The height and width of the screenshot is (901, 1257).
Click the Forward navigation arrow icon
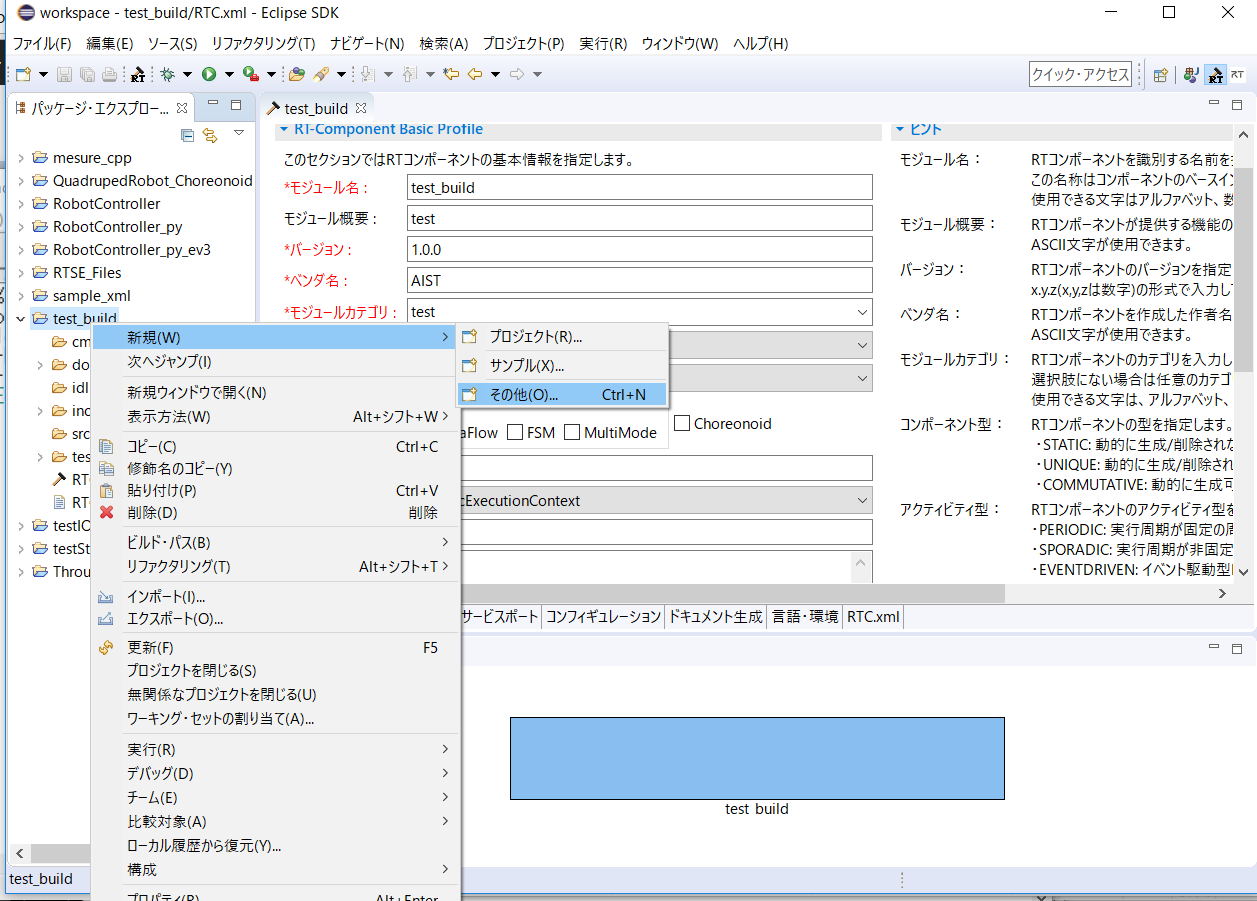pos(517,74)
